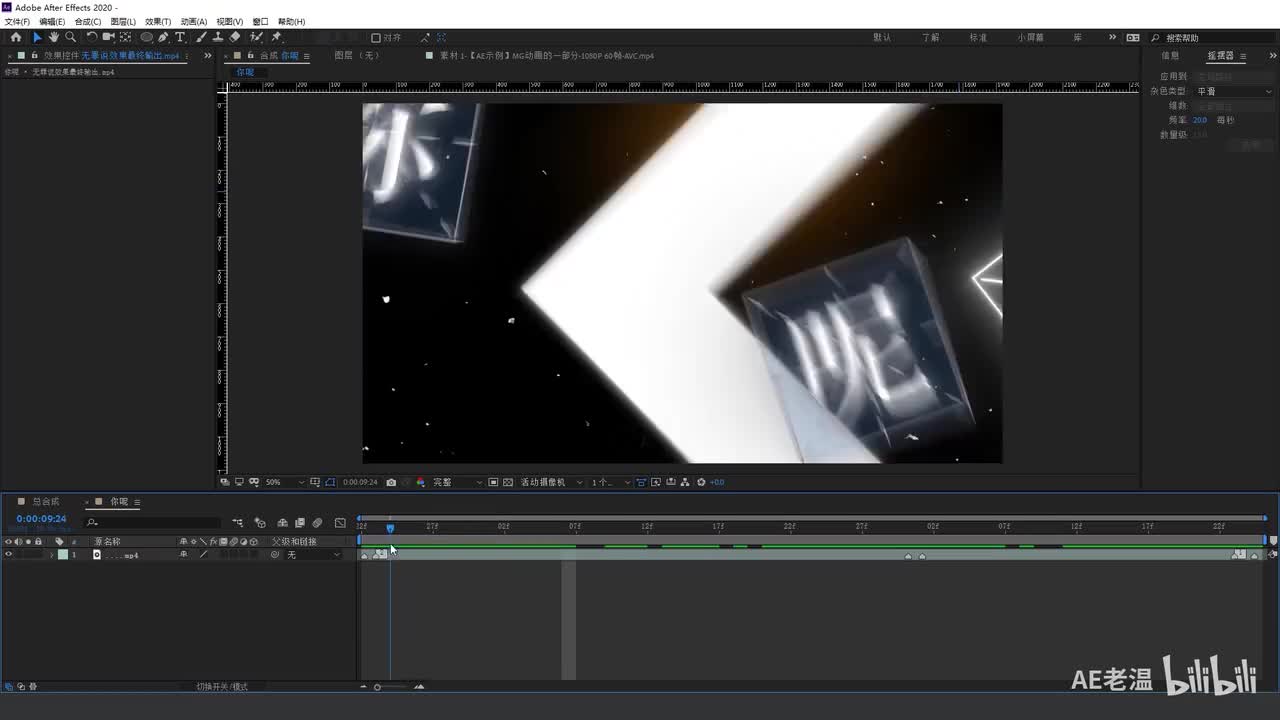Enable the 对齐 snapping checkbox

click(376, 38)
